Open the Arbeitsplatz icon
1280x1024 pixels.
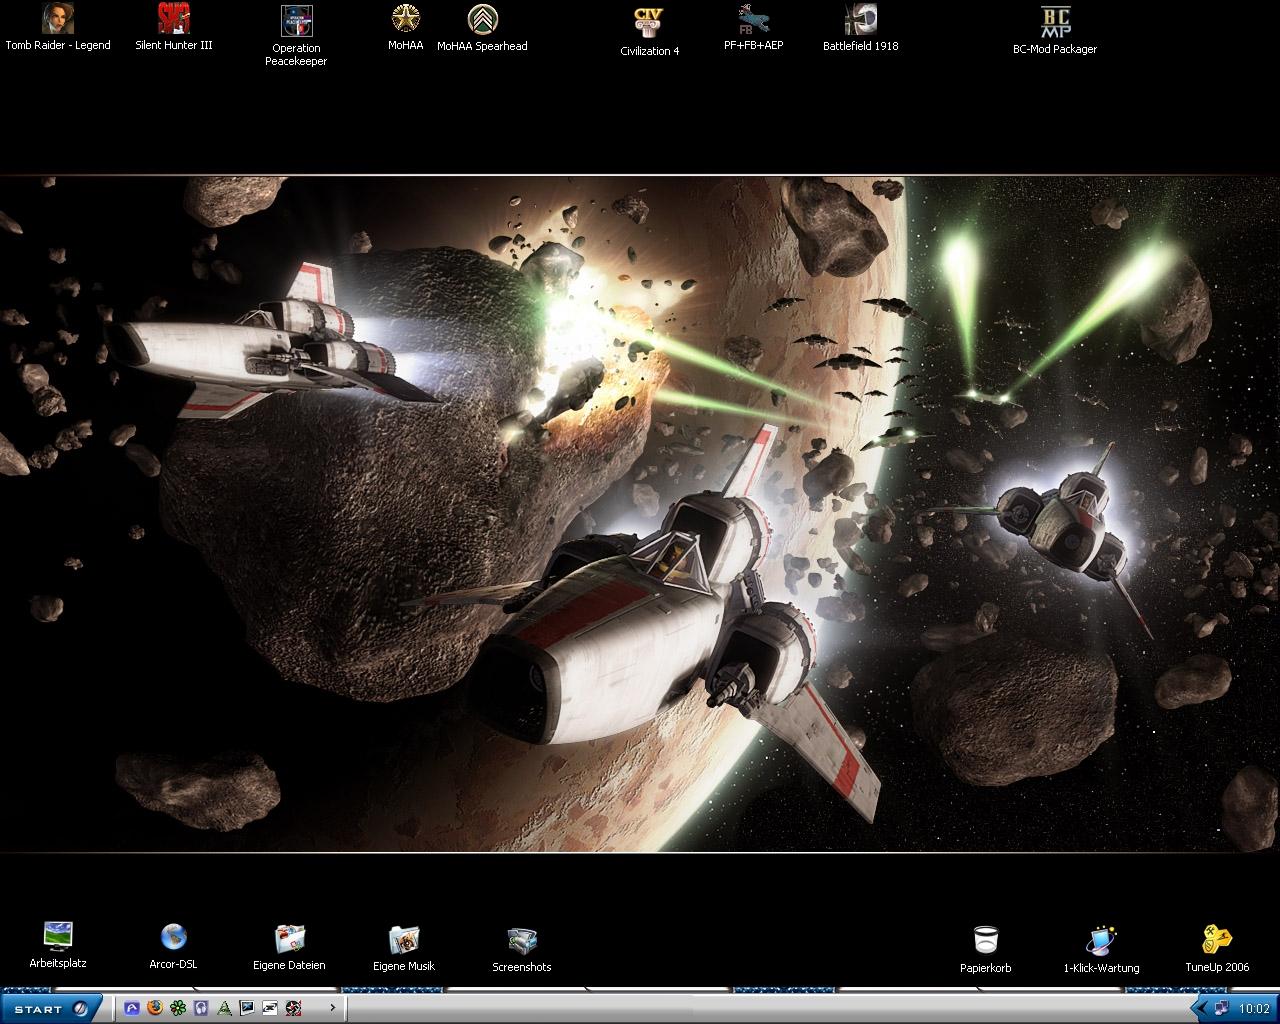[58, 945]
